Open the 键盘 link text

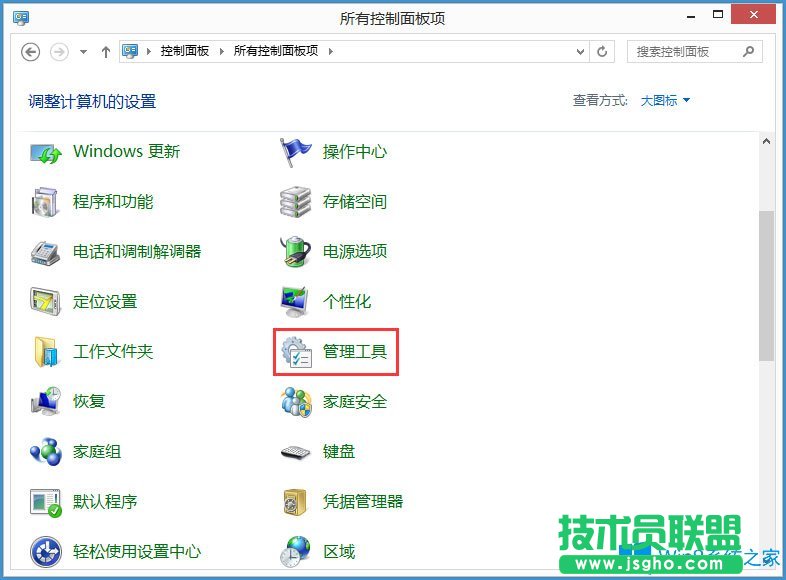pos(339,452)
